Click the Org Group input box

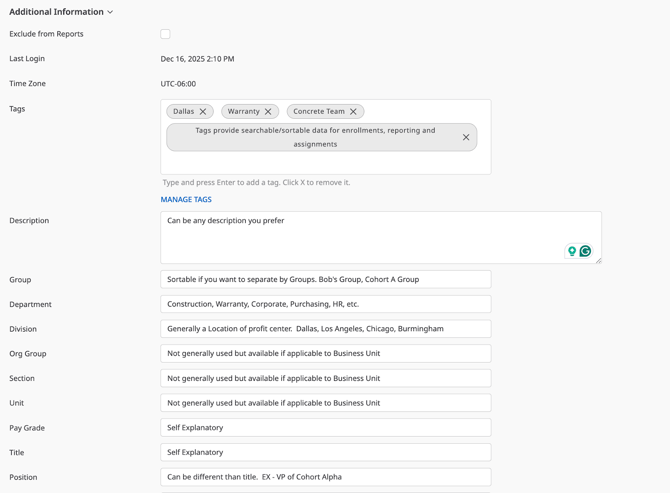coord(325,354)
